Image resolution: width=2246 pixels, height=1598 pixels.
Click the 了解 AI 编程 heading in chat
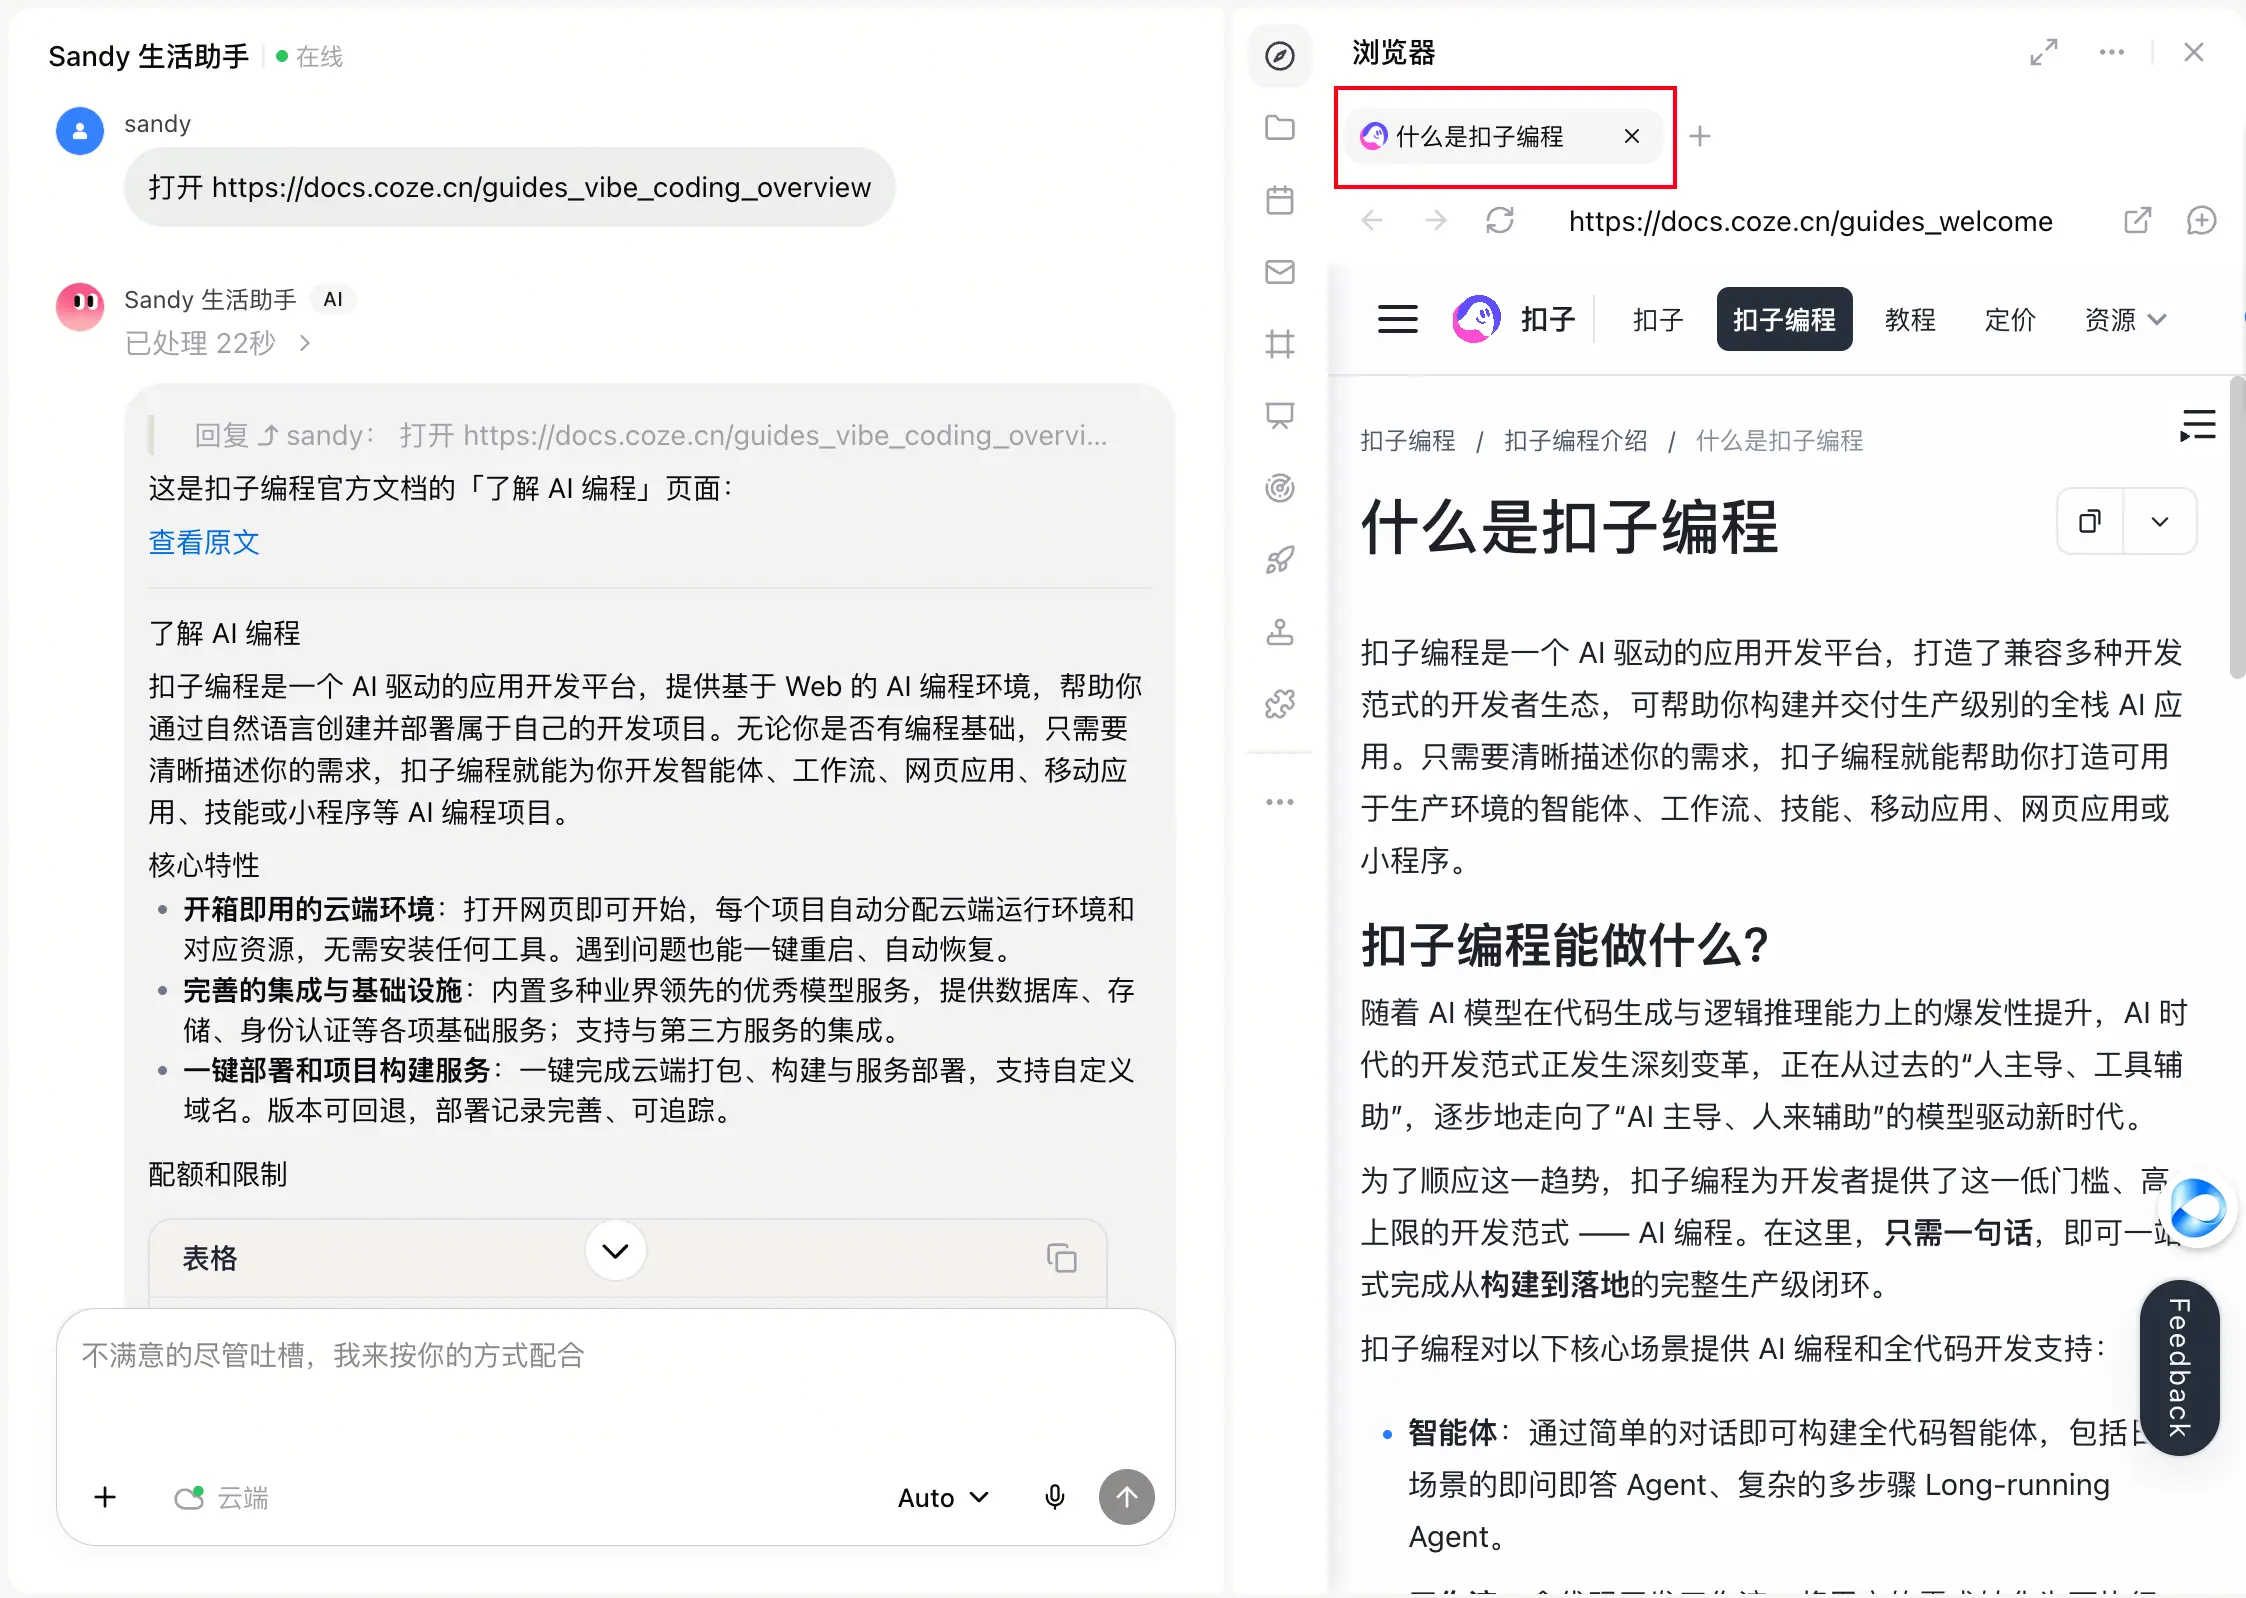[224, 633]
